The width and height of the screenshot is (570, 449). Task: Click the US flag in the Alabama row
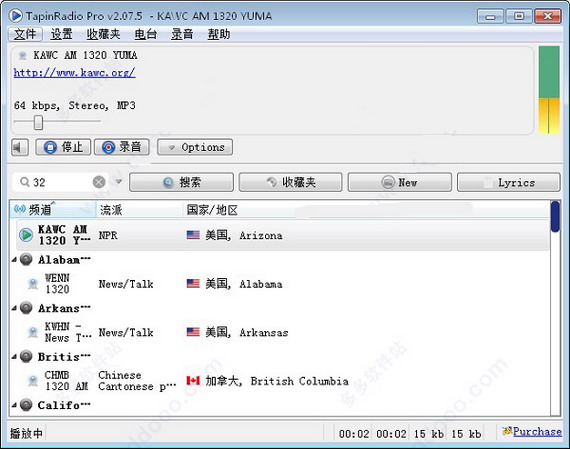[193, 284]
